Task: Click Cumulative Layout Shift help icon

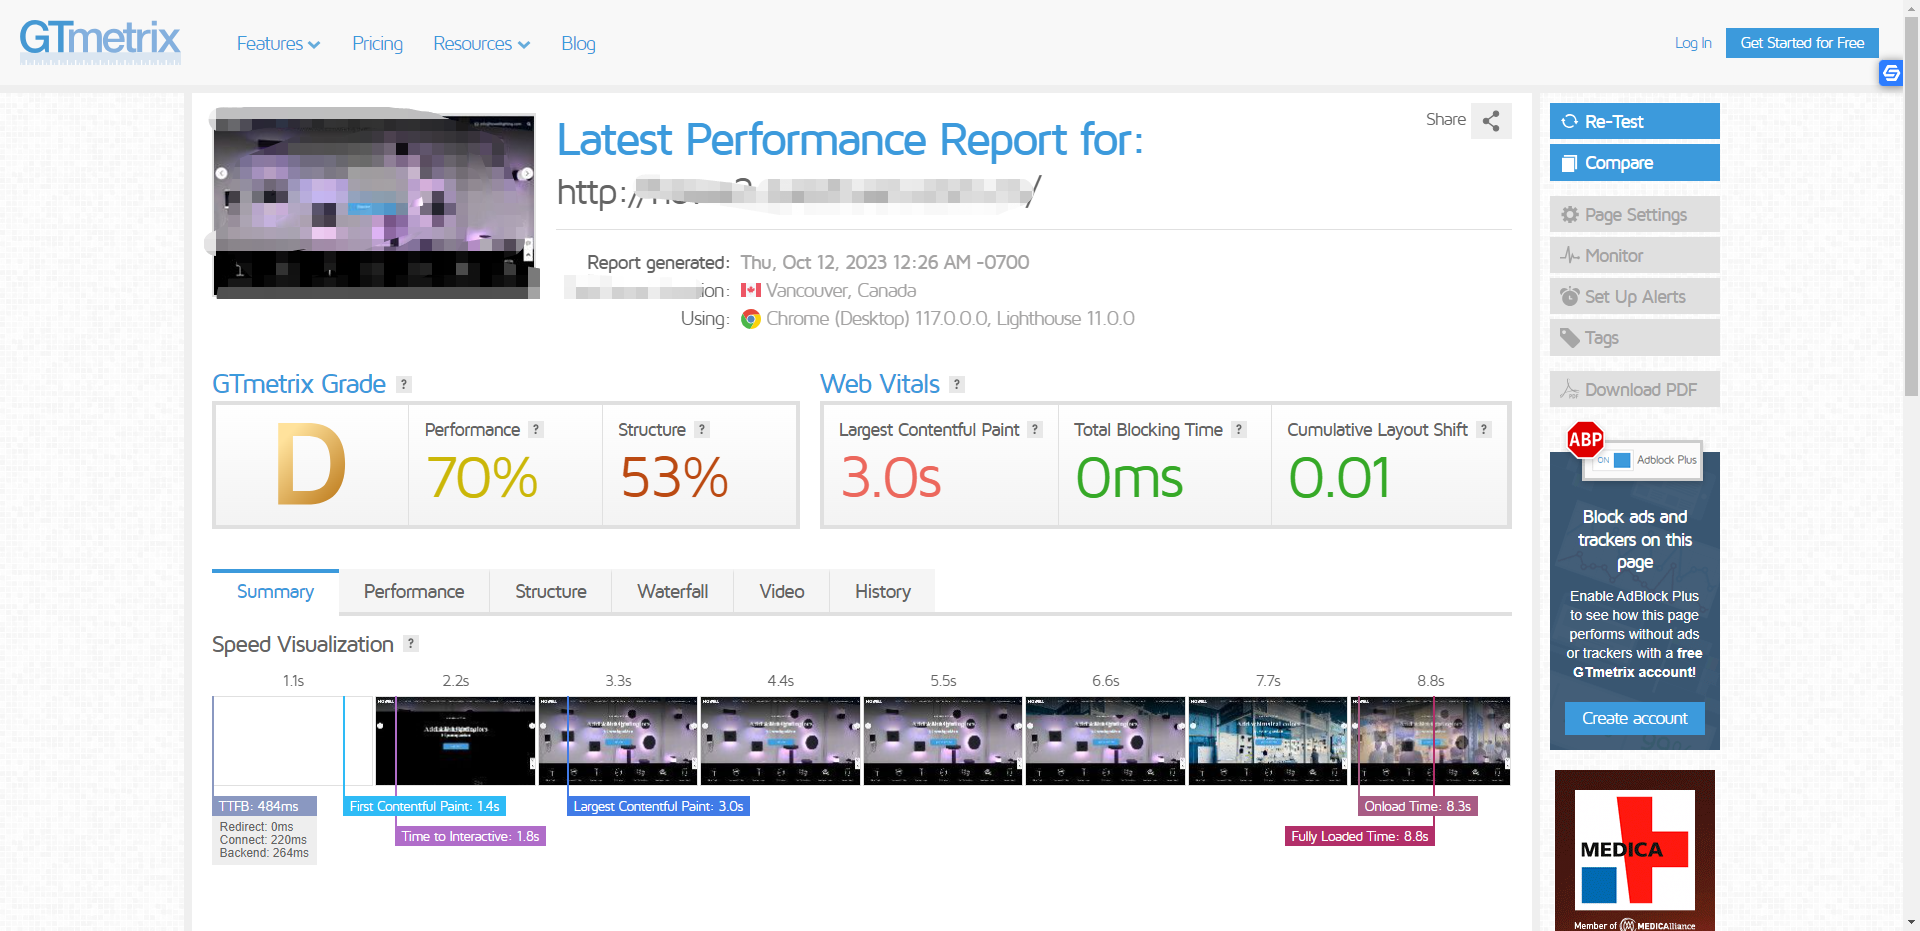Action: pyautogui.click(x=1484, y=430)
